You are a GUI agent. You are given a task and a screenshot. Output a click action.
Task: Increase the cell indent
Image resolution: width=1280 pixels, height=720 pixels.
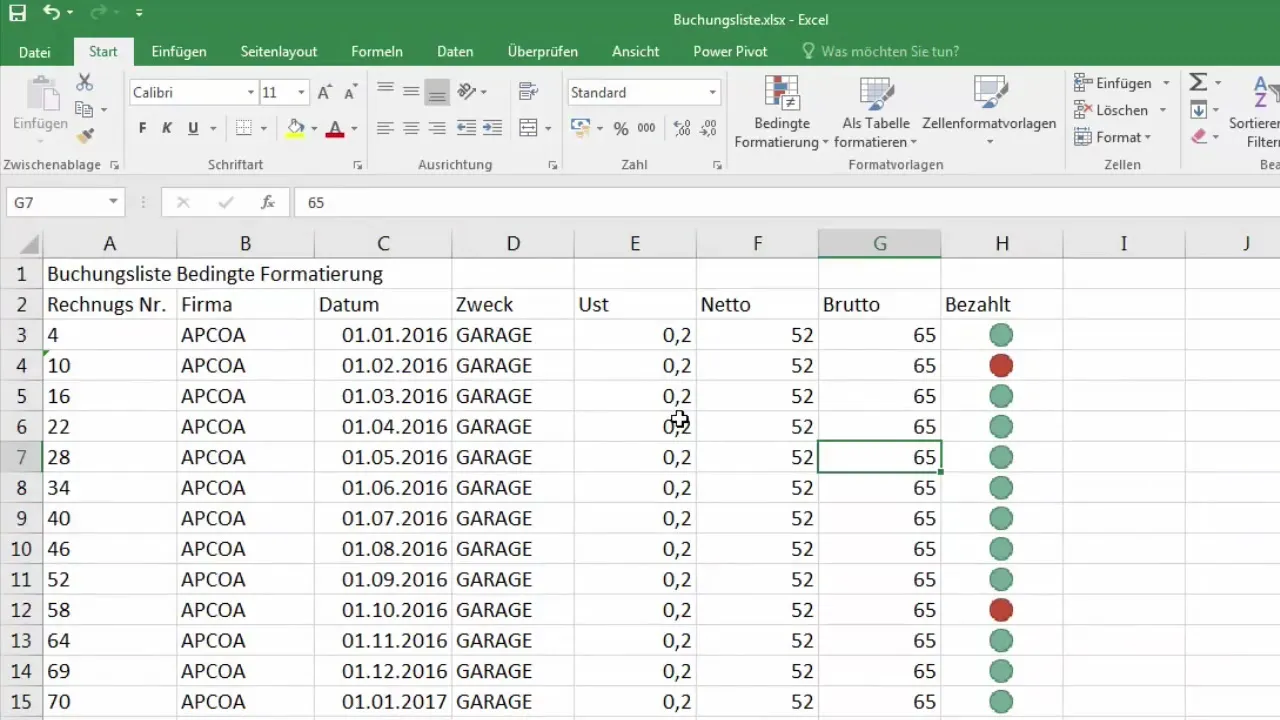click(x=493, y=128)
